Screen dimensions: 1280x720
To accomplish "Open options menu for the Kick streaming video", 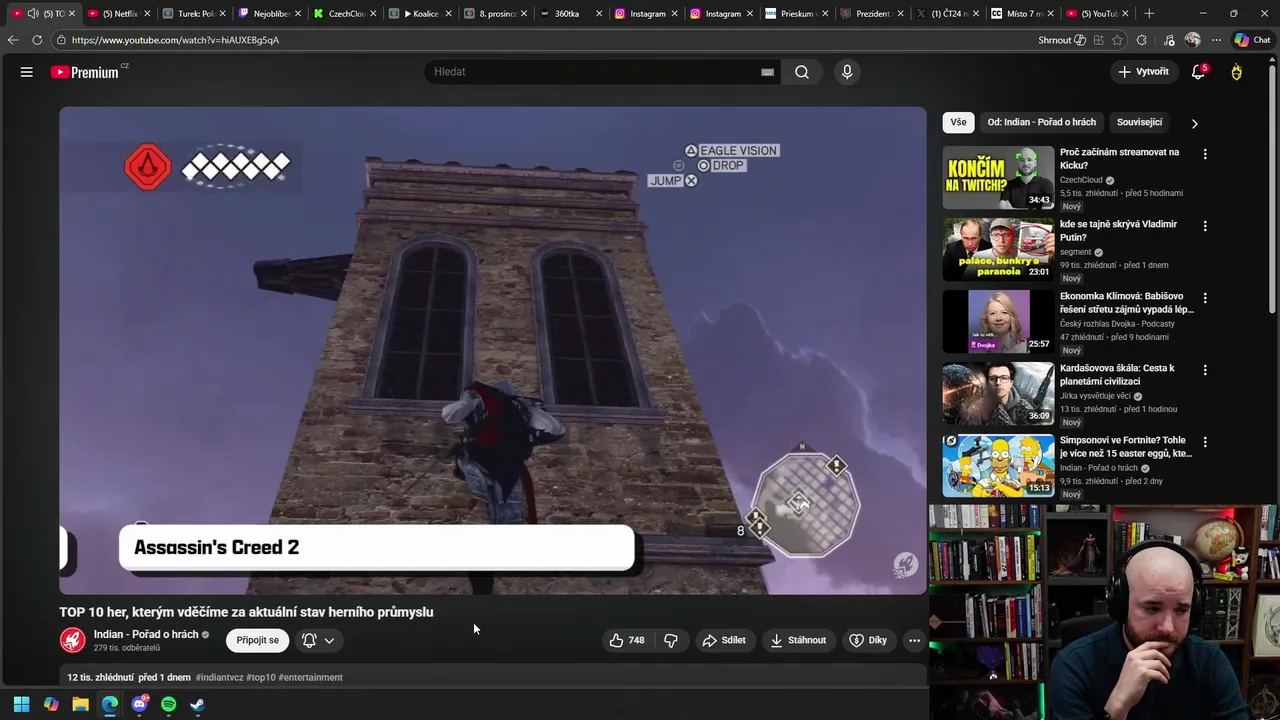I will coord(1205,154).
